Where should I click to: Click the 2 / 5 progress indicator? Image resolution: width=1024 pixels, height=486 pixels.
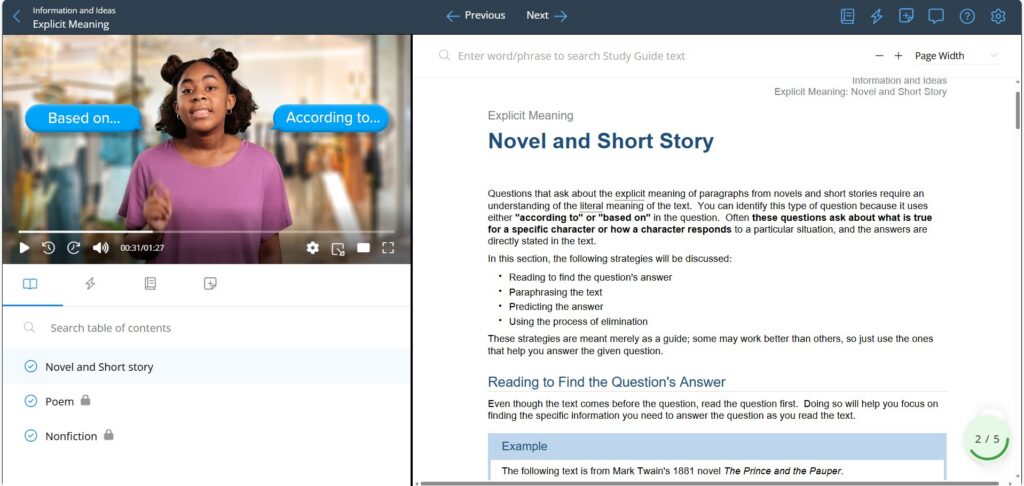pyautogui.click(x=987, y=439)
